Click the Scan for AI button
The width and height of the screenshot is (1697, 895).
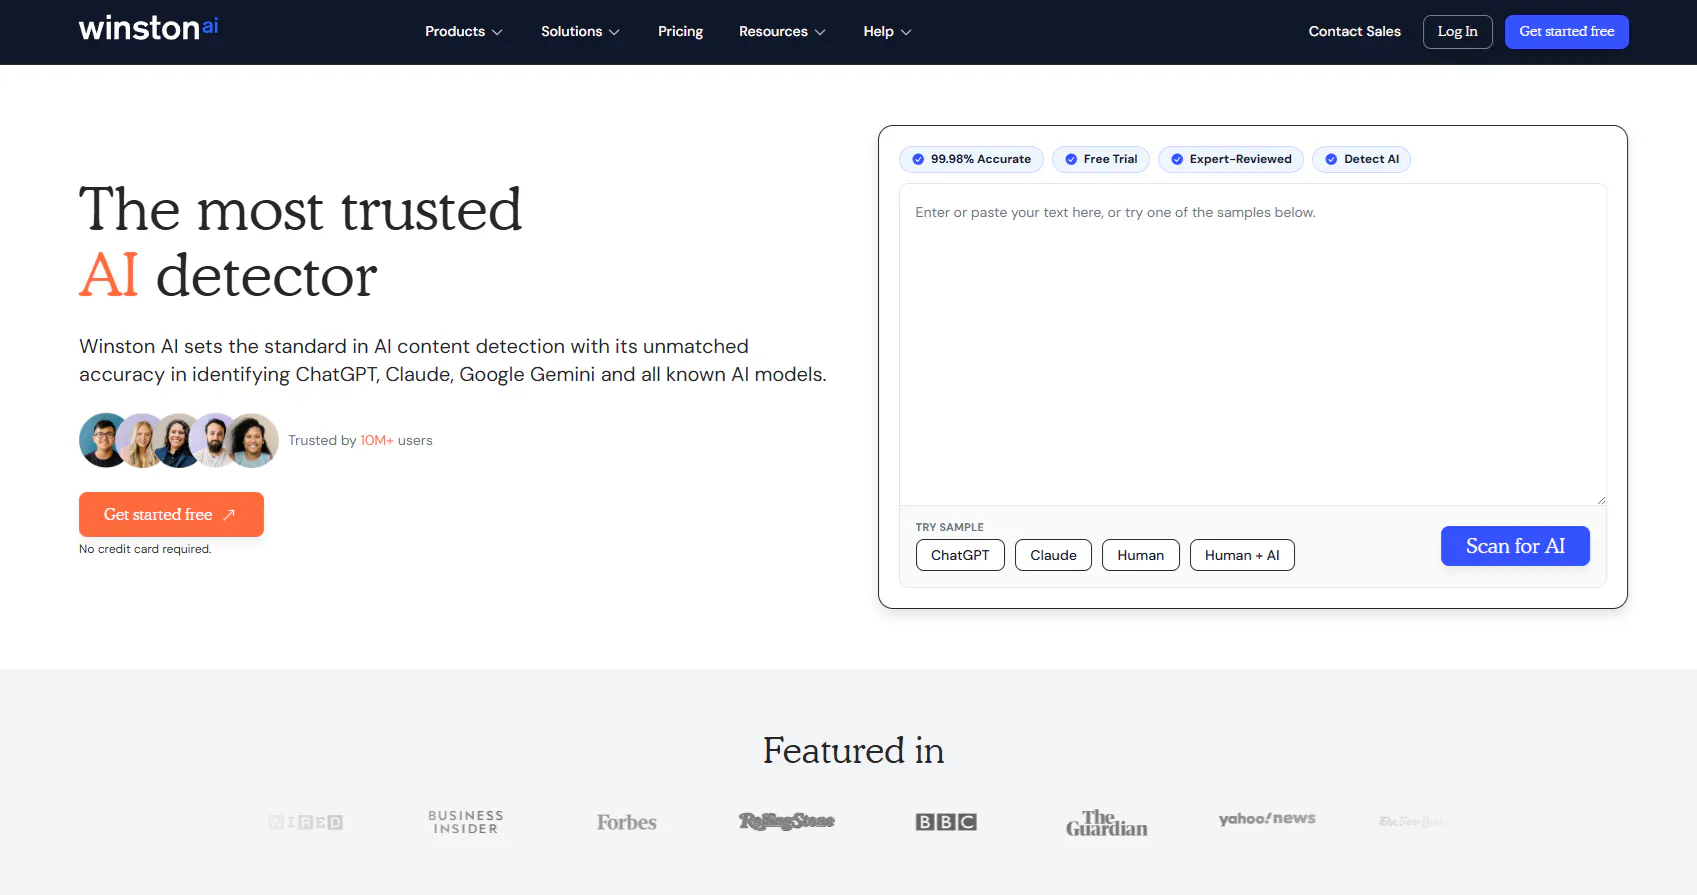pos(1515,546)
